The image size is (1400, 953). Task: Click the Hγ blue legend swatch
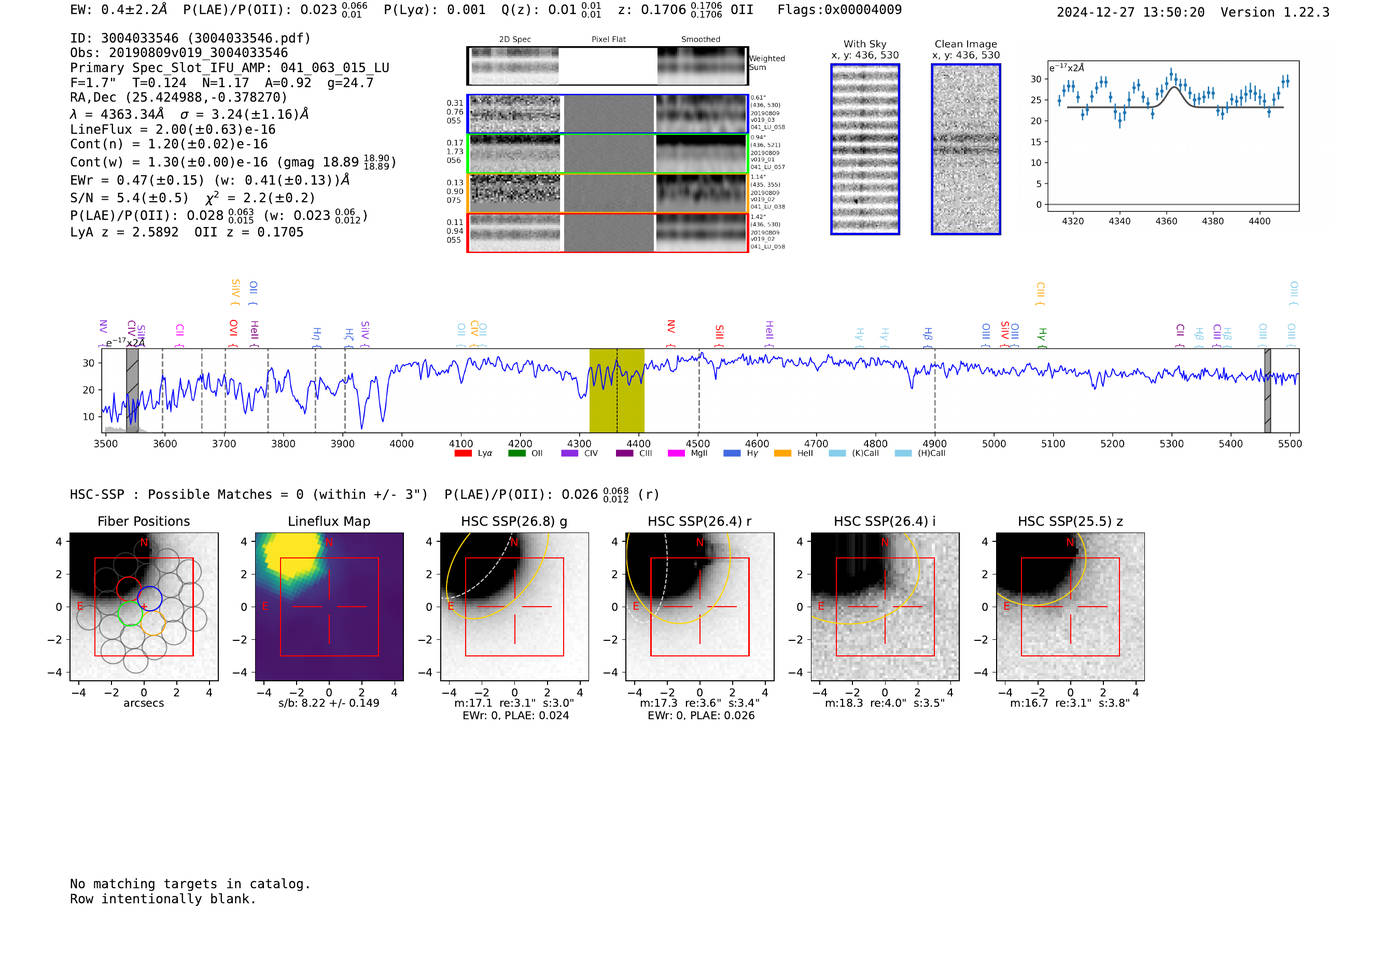(x=732, y=453)
